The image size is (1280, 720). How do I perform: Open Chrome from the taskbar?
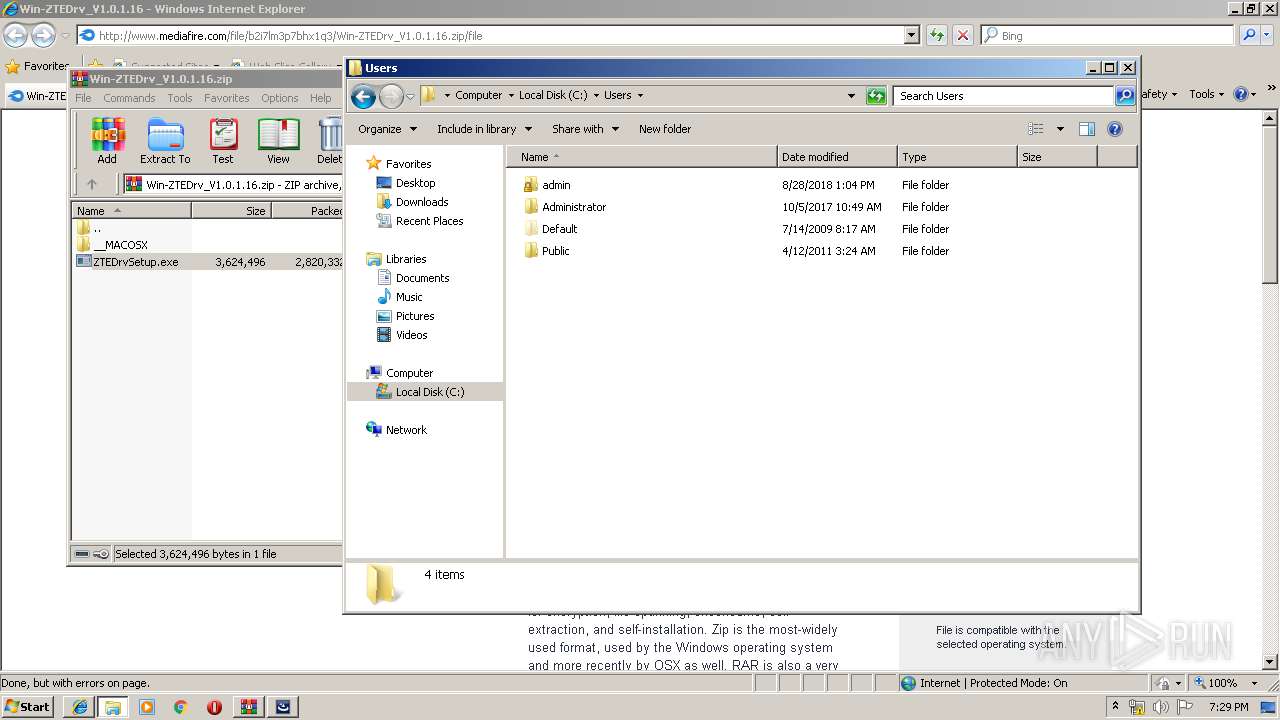(180, 707)
